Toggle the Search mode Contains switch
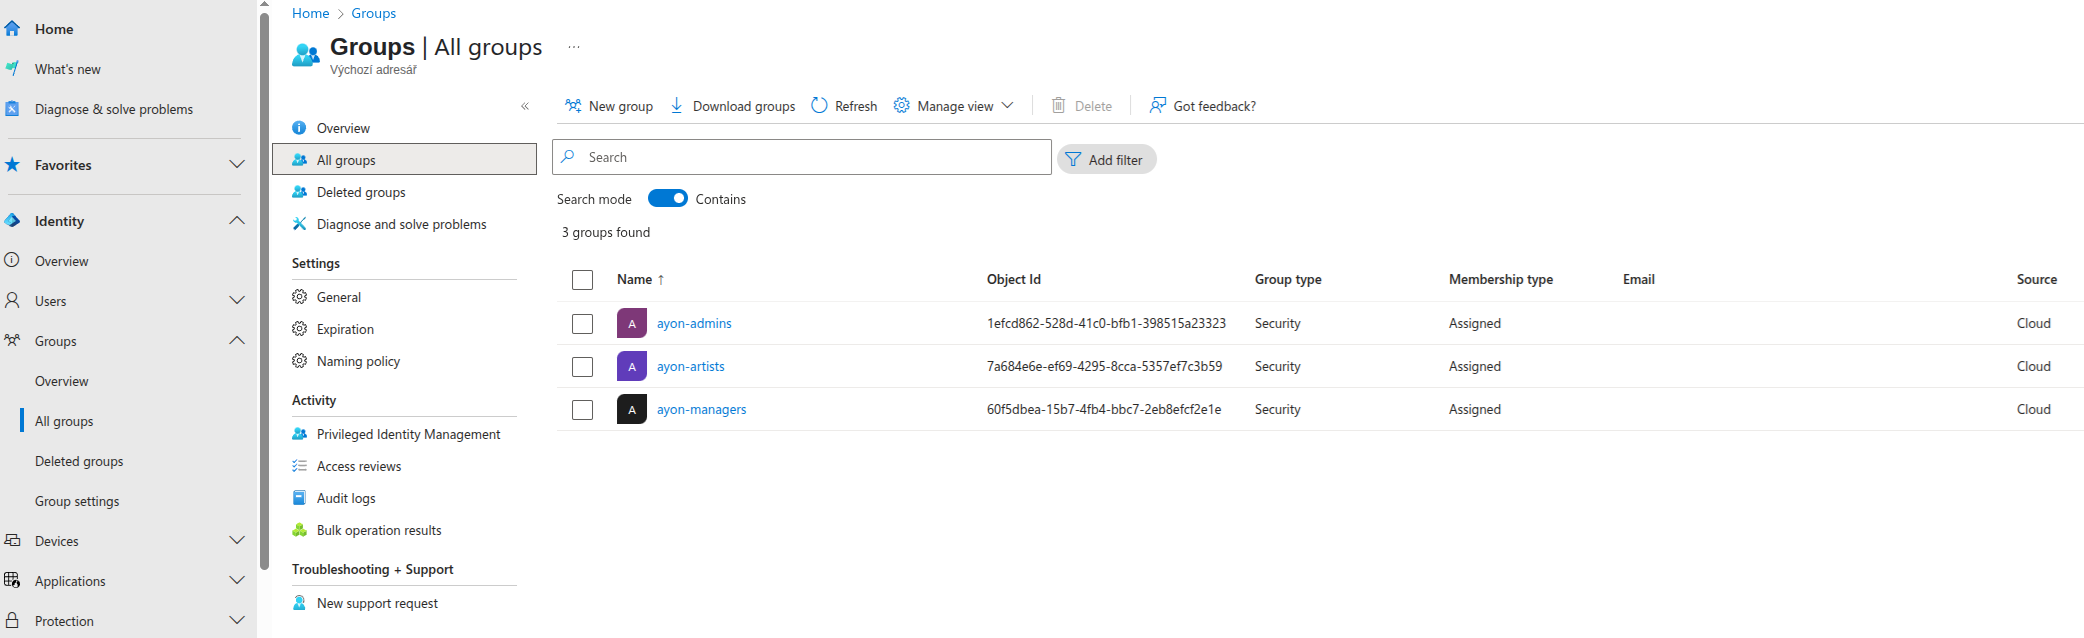The image size is (2084, 638). click(x=667, y=199)
